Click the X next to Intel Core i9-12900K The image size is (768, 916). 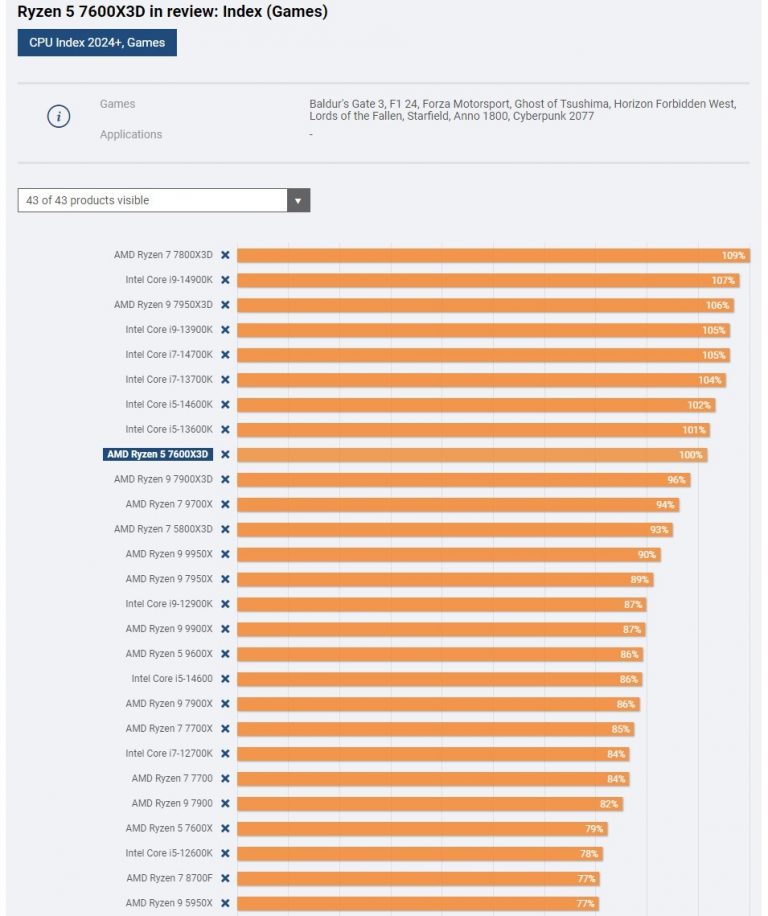click(x=225, y=604)
